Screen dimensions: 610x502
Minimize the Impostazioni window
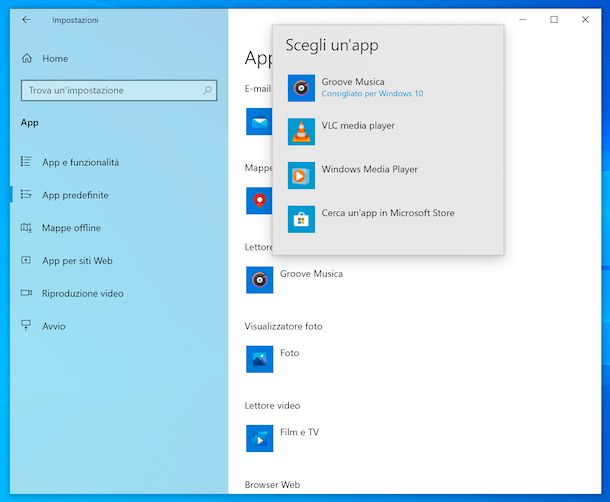[x=523, y=19]
